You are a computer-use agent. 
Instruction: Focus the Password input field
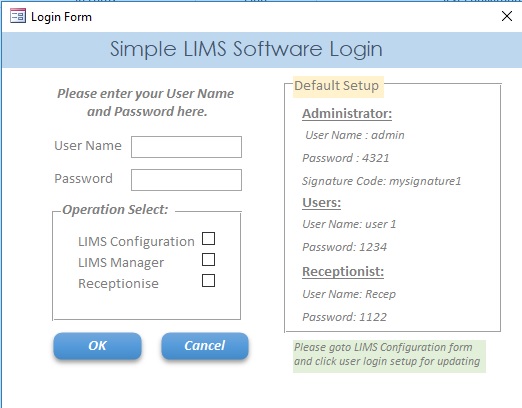point(186,180)
